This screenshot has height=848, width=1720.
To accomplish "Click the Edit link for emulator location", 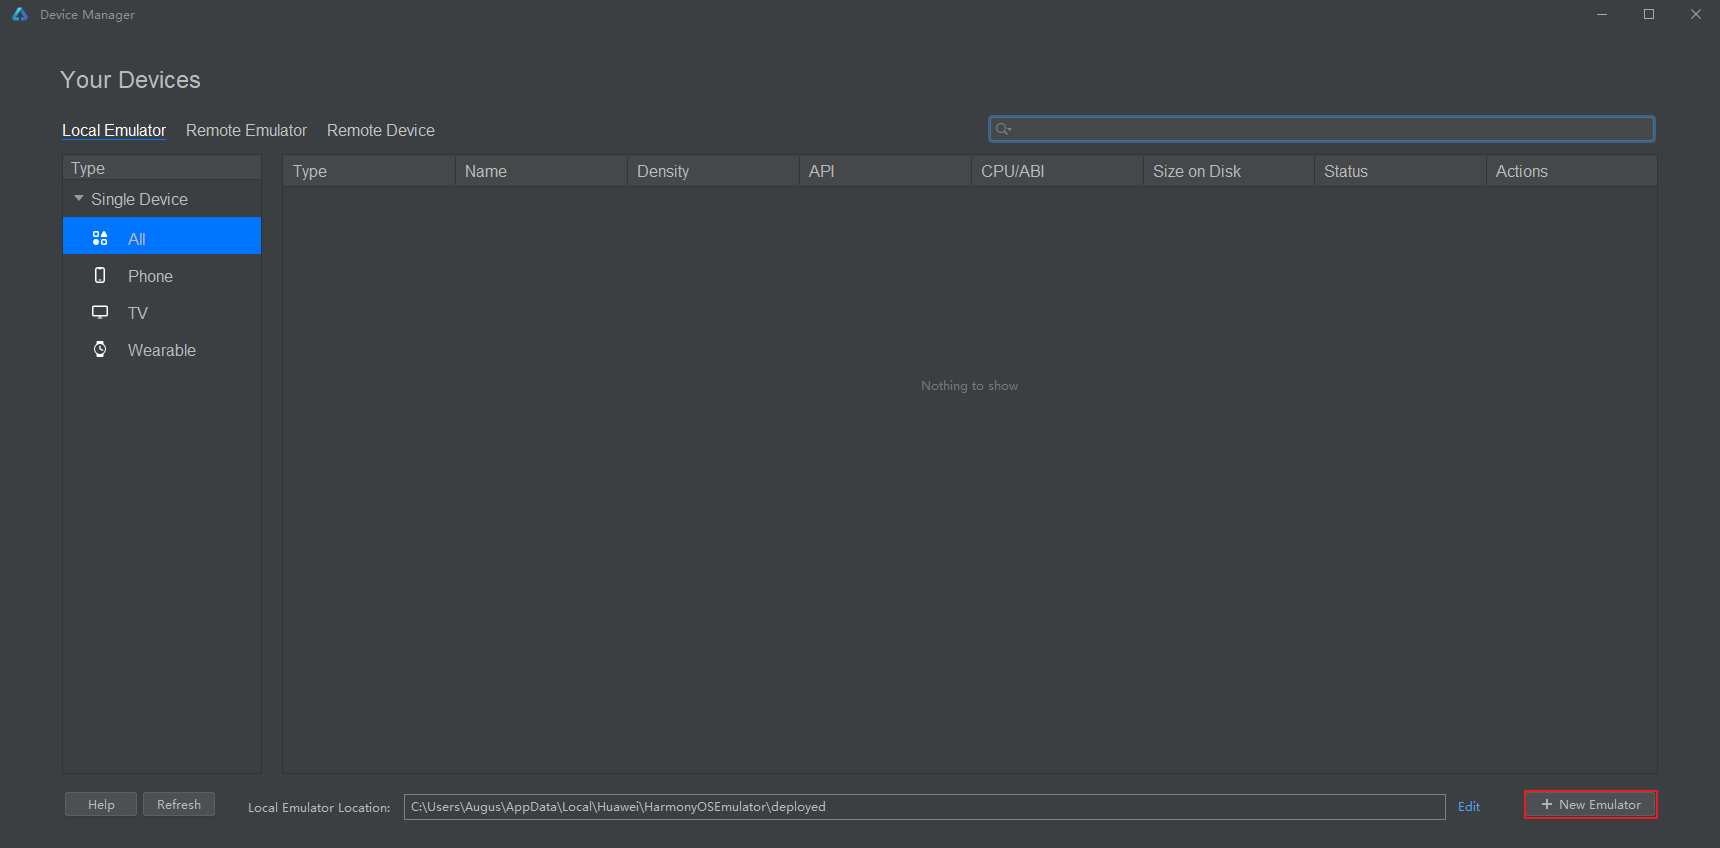I will (x=1469, y=806).
